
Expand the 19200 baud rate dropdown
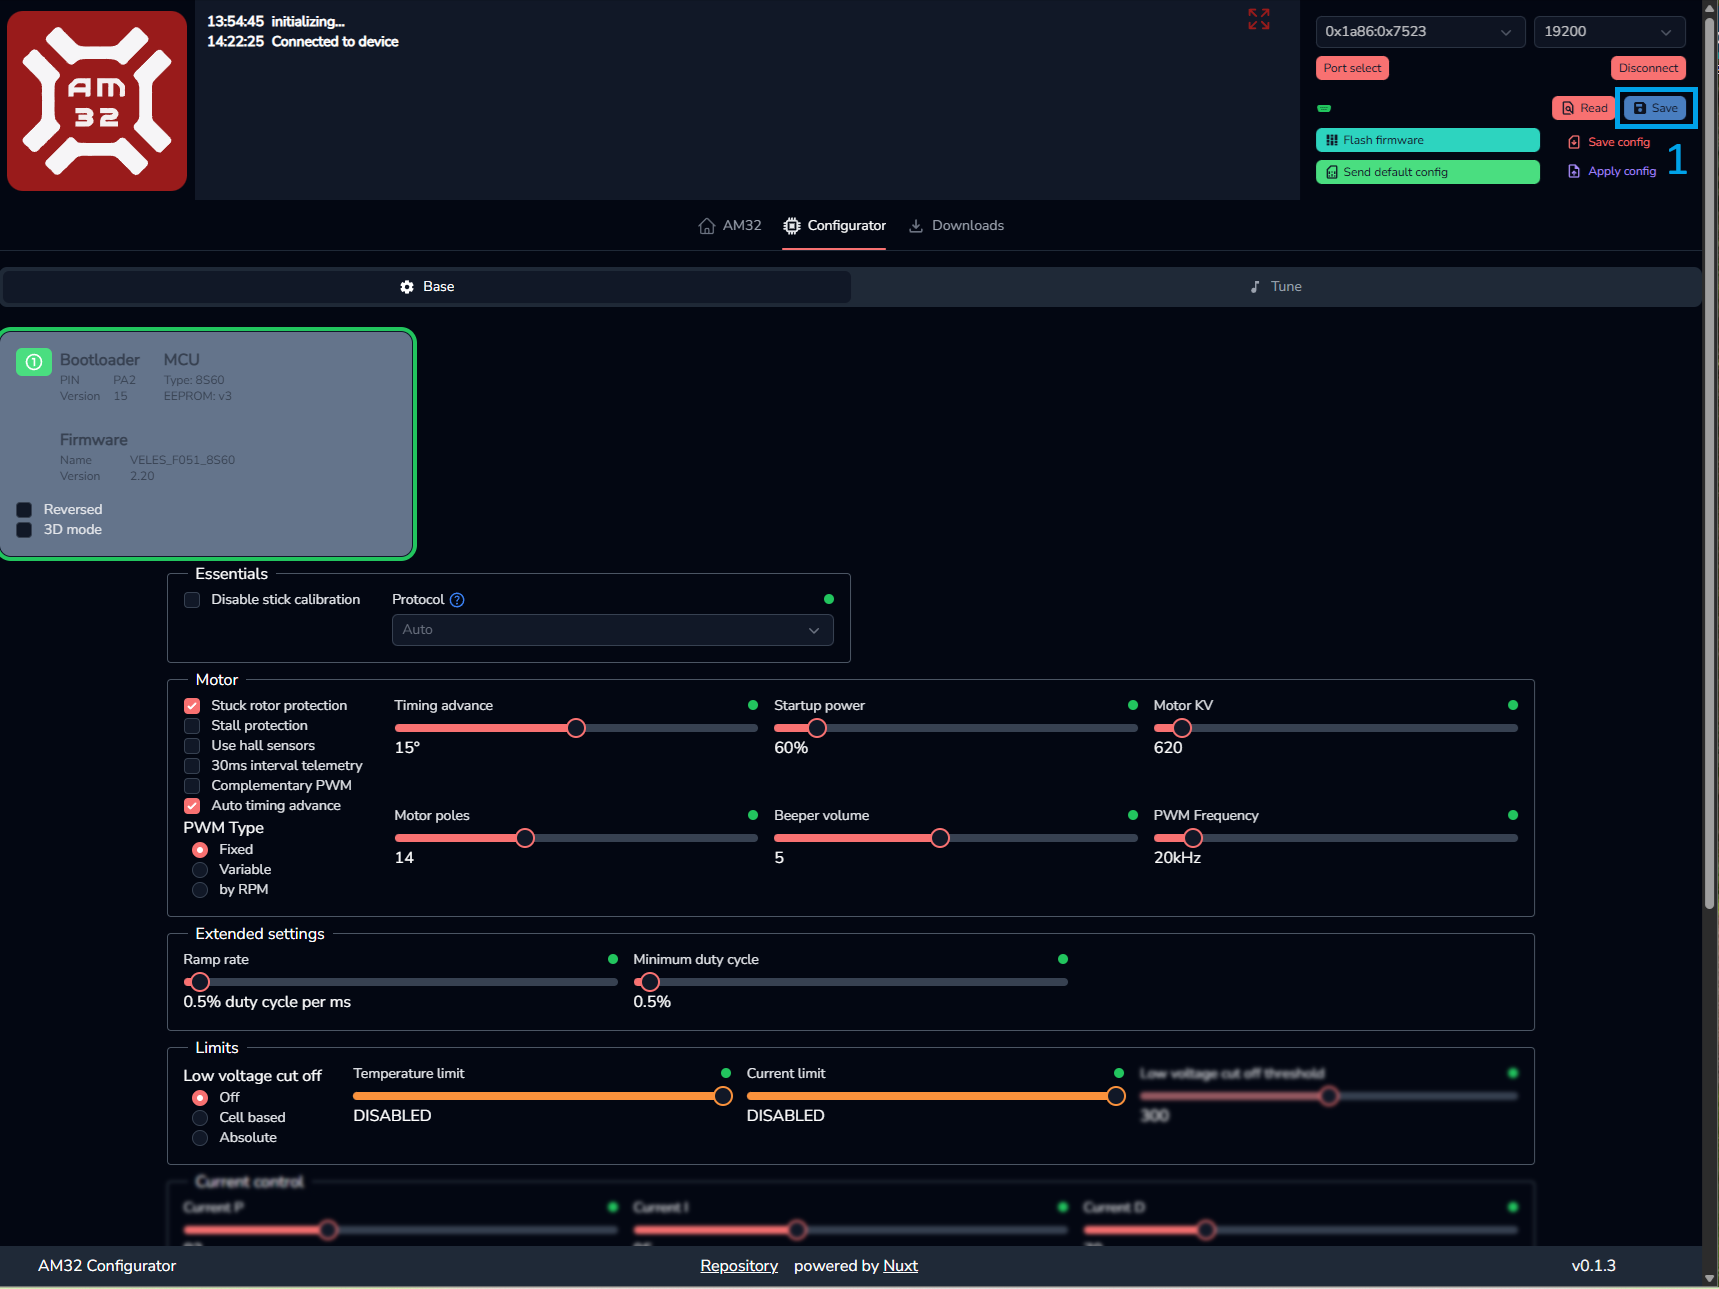(1608, 32)
